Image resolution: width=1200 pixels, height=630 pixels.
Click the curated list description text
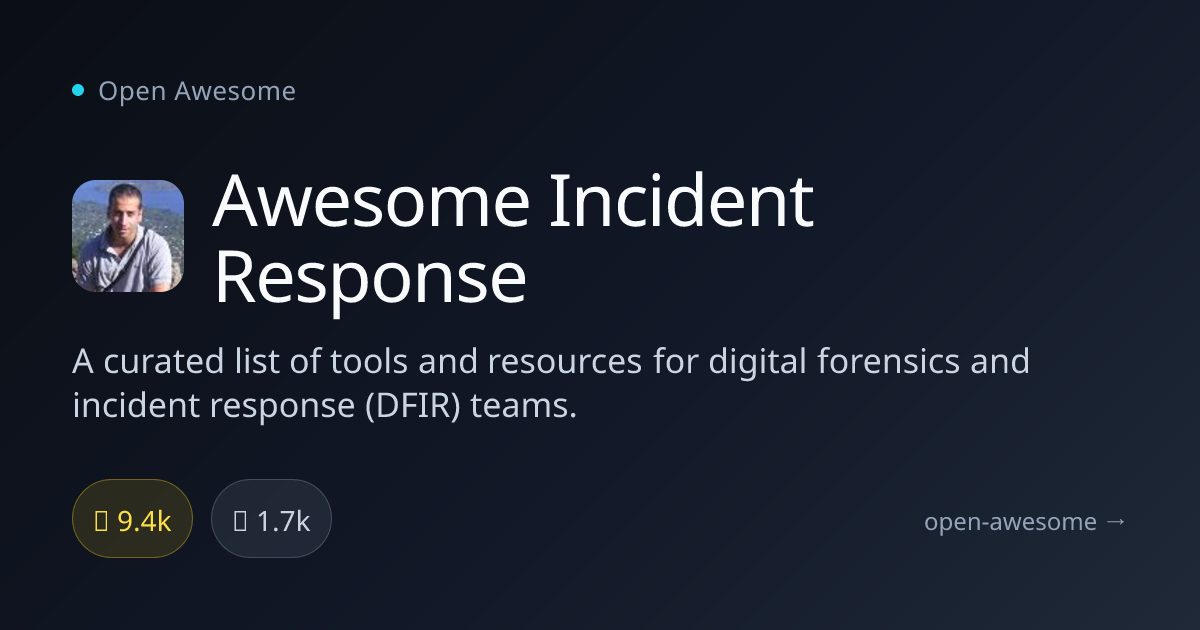tap(551, 383)
